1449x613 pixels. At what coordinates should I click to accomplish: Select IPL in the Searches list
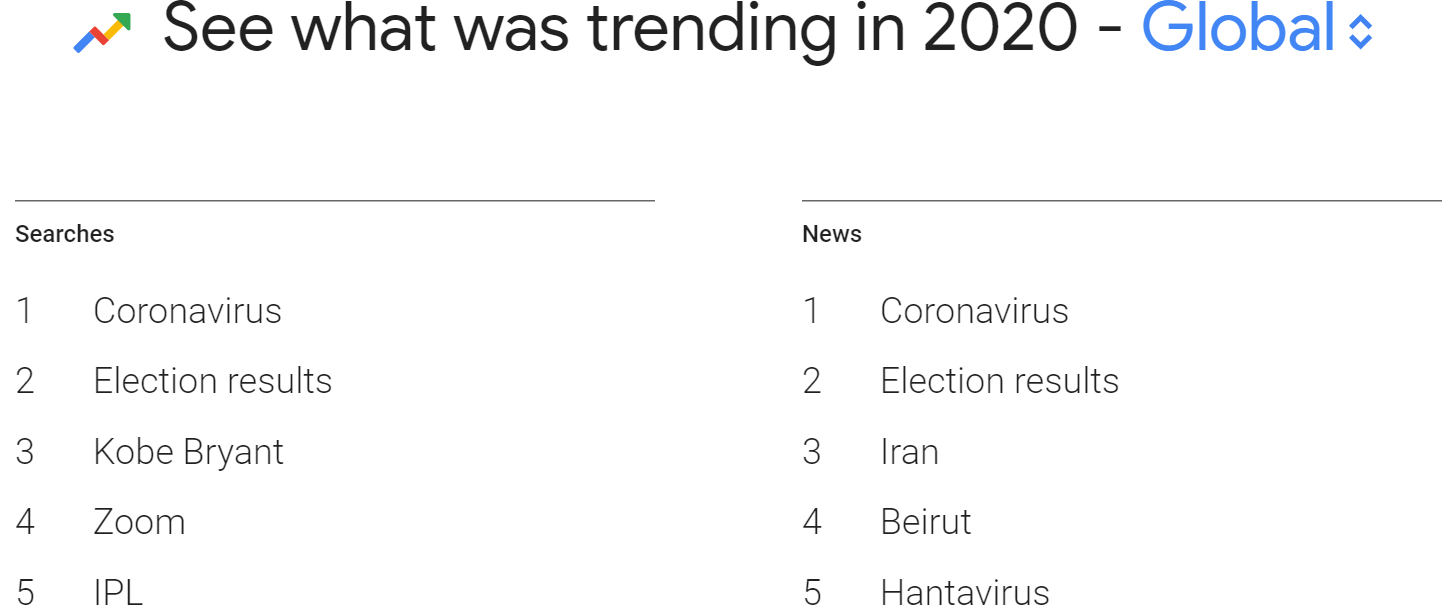point(119,592)
